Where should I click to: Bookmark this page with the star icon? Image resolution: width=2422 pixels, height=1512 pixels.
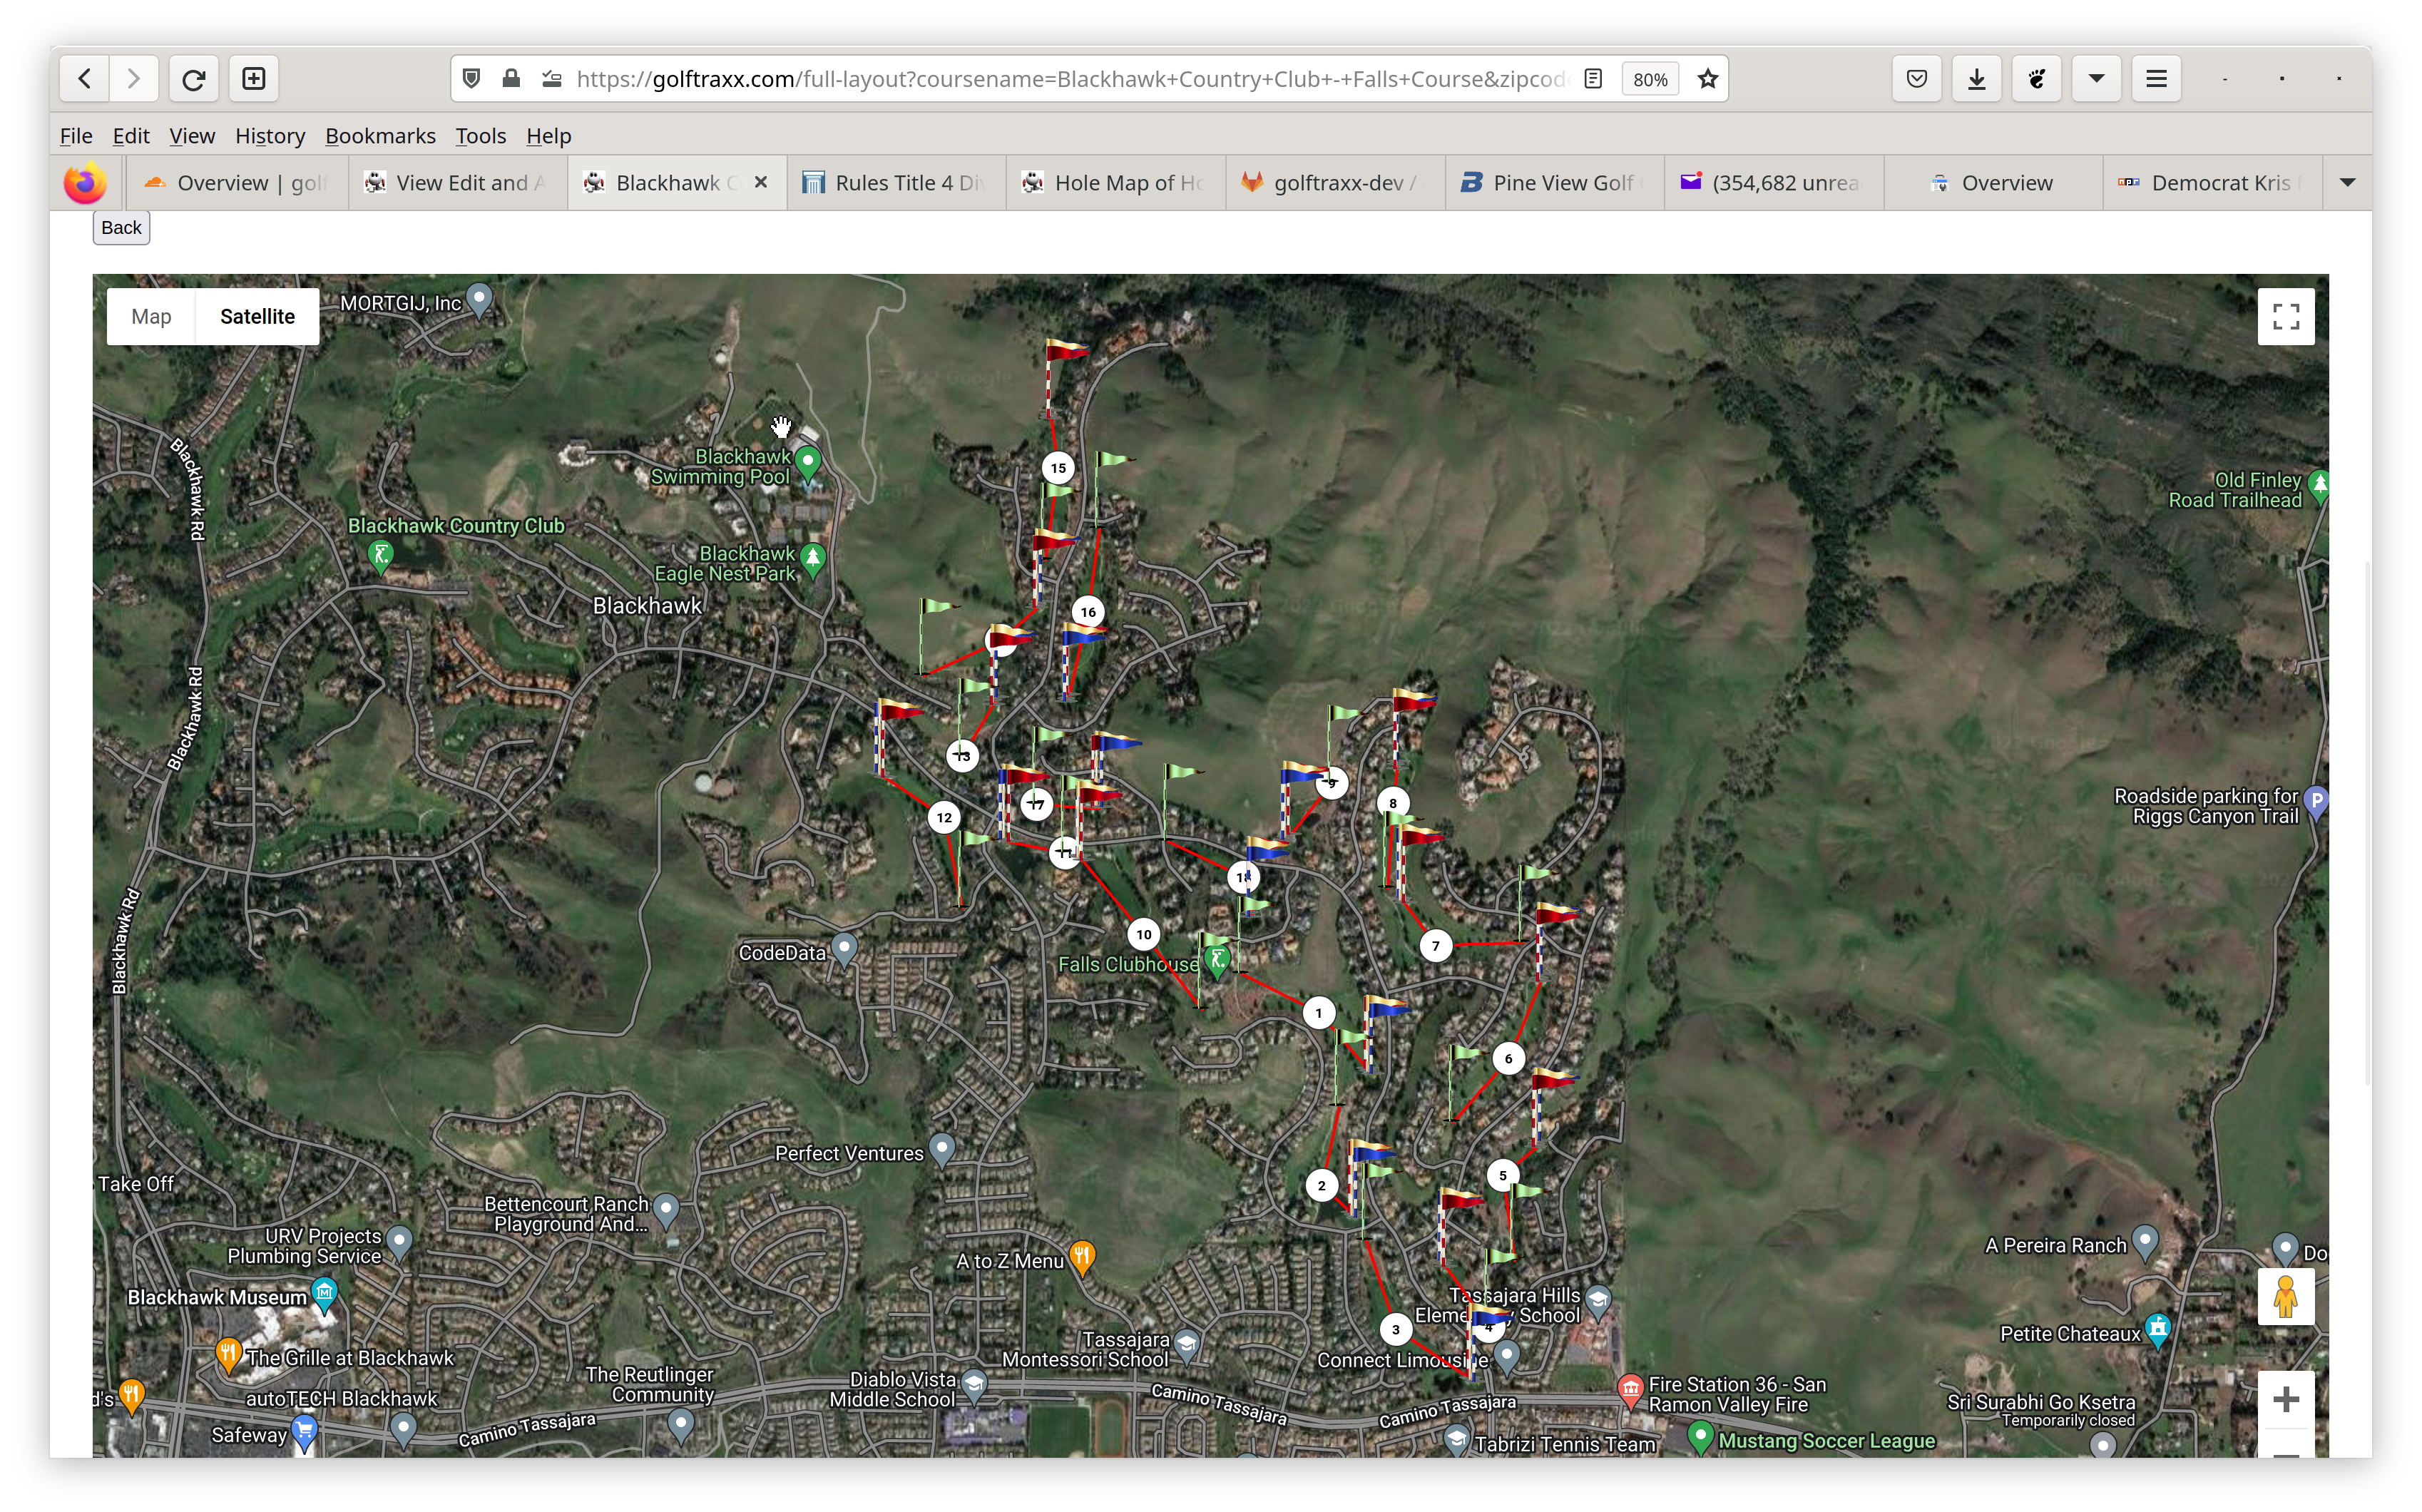click(1708, 79)
